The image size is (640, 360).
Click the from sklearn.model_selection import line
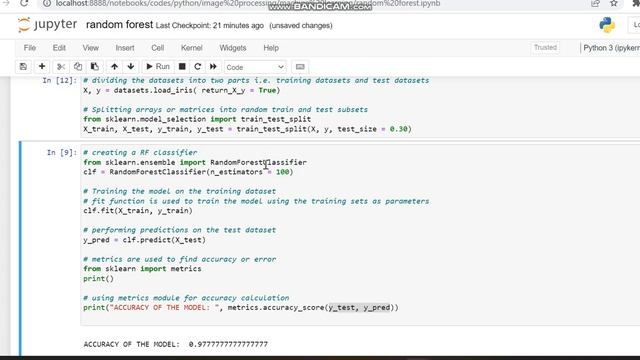197,119
